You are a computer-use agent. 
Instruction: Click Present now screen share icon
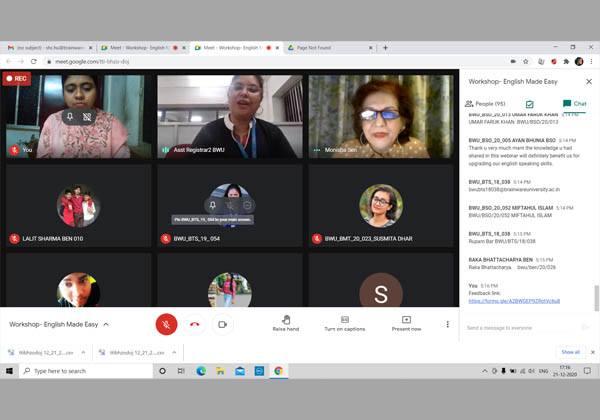click(x=406, y=322)
